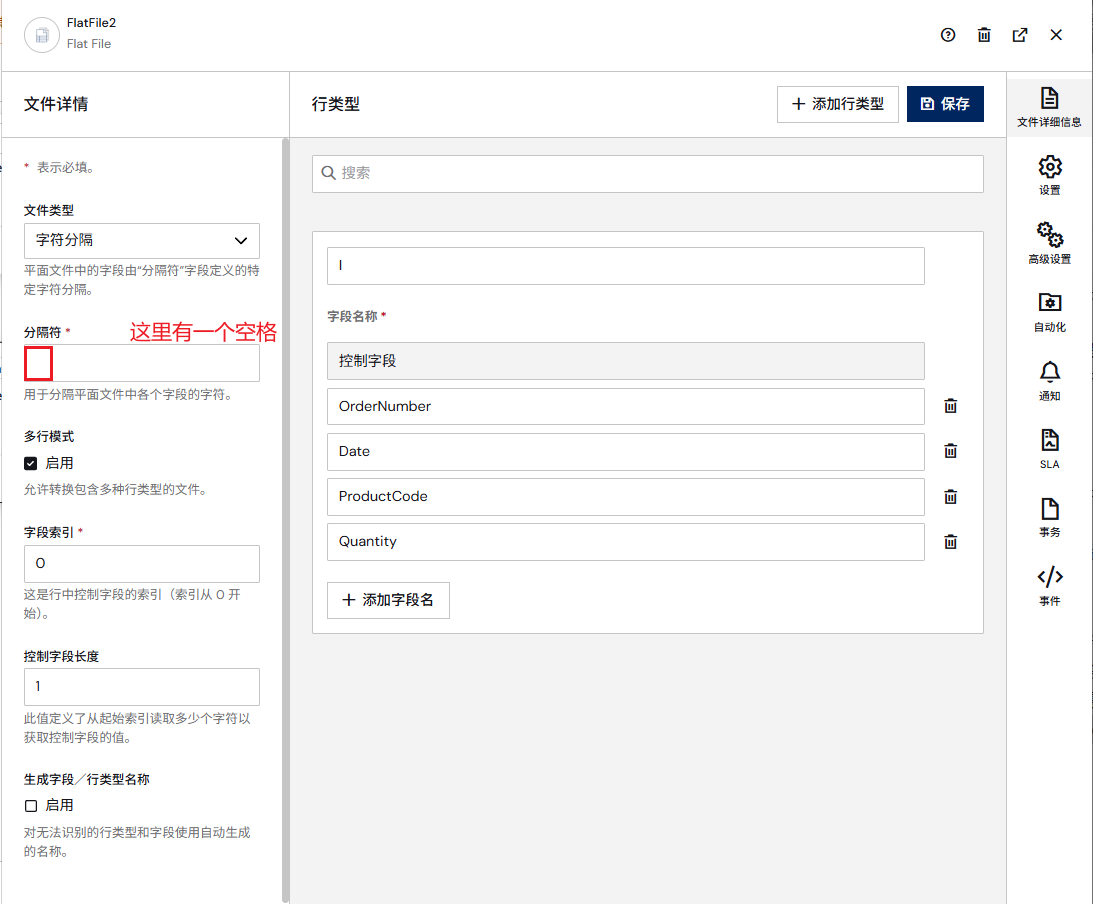Edit the Quantity field name
The image size is (1093, 904).
(625, 542)
